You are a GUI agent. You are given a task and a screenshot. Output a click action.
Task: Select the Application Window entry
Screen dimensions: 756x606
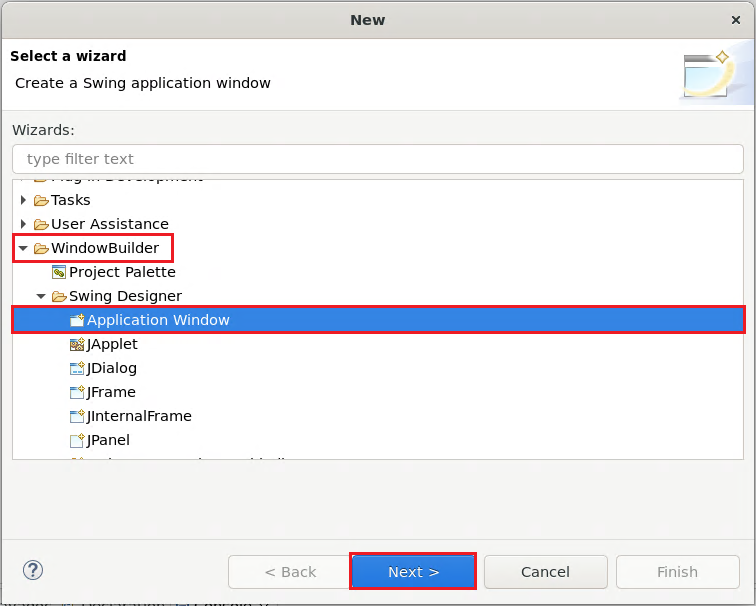(x=158, y=320)
